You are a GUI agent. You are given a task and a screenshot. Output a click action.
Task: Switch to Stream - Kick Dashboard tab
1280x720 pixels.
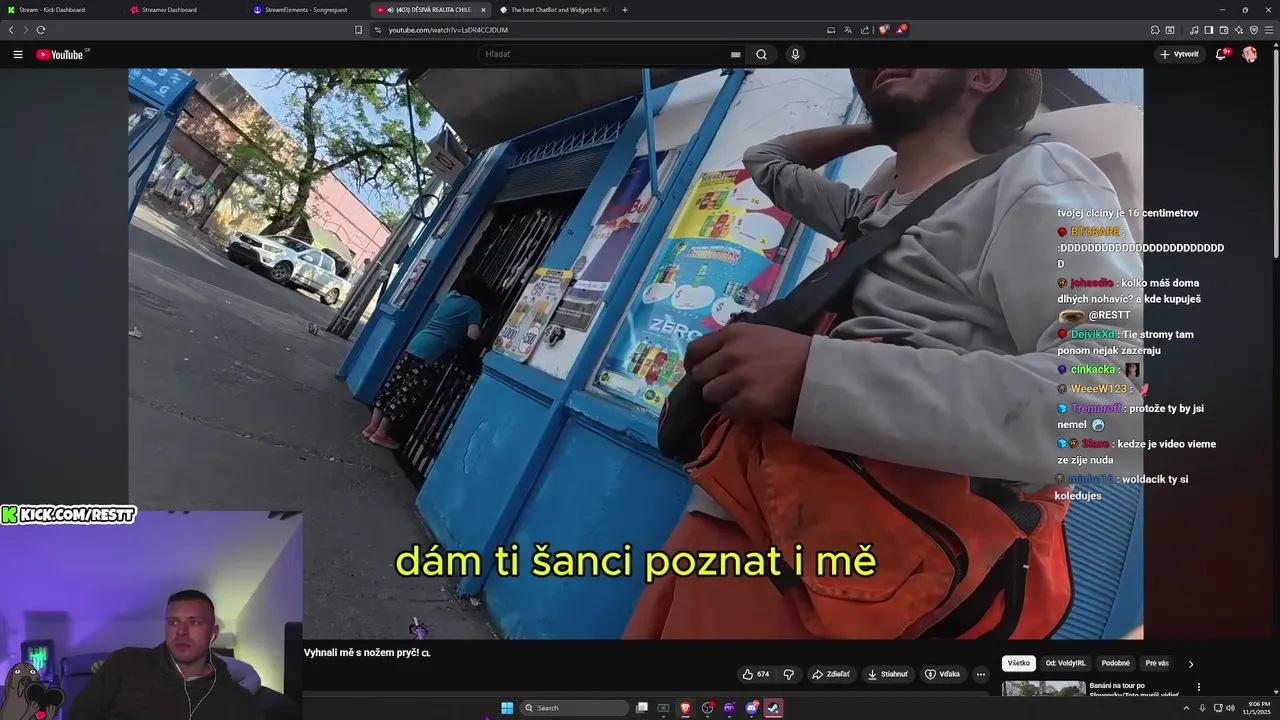pyautogui.click(x=62, y=9)
